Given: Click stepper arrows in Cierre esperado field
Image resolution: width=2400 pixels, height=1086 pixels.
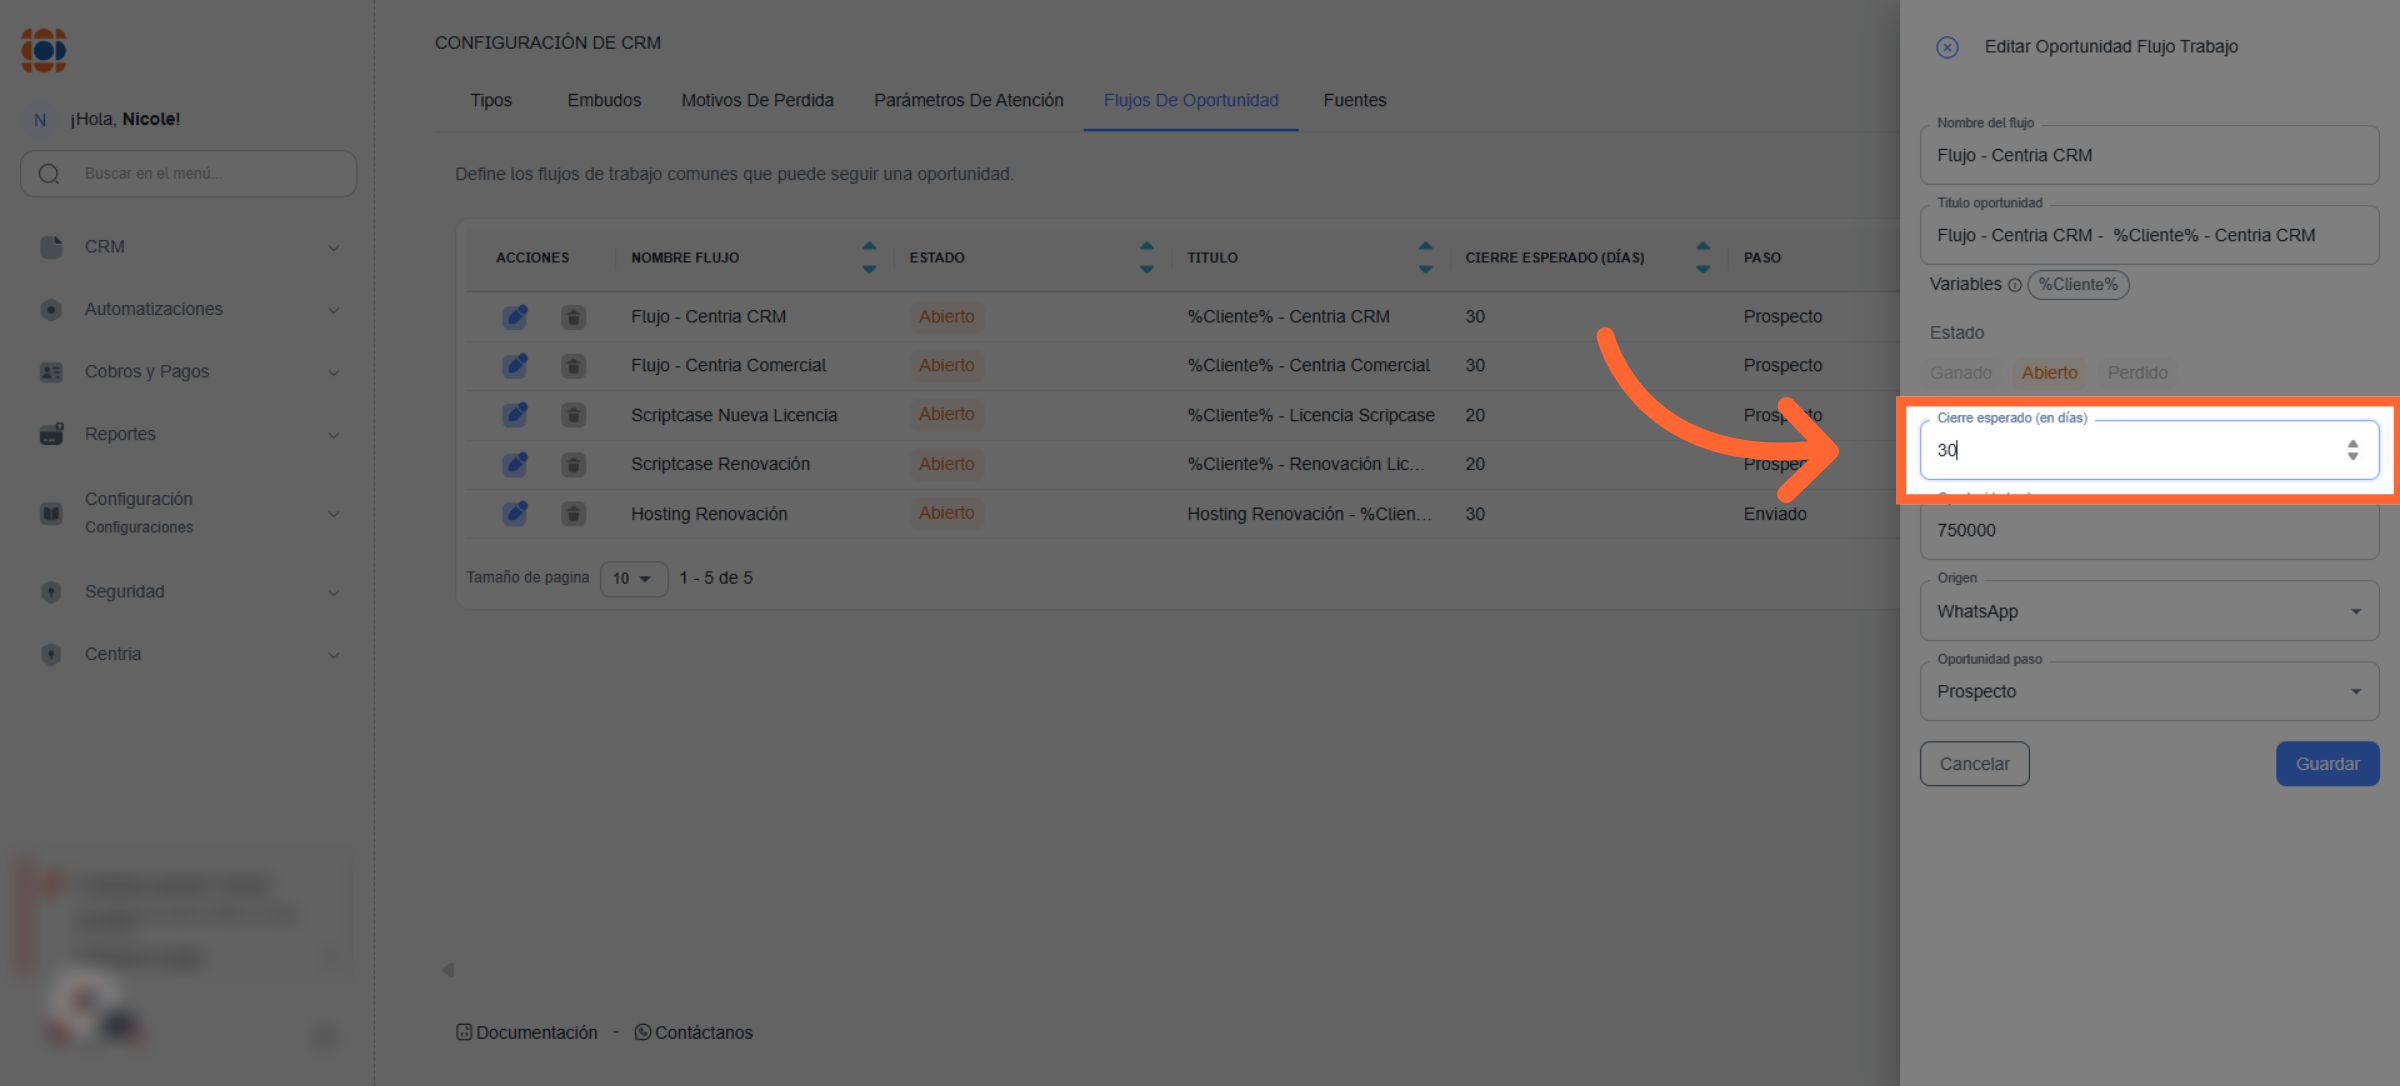Looking at the screenshot, I should point(2352,450).
